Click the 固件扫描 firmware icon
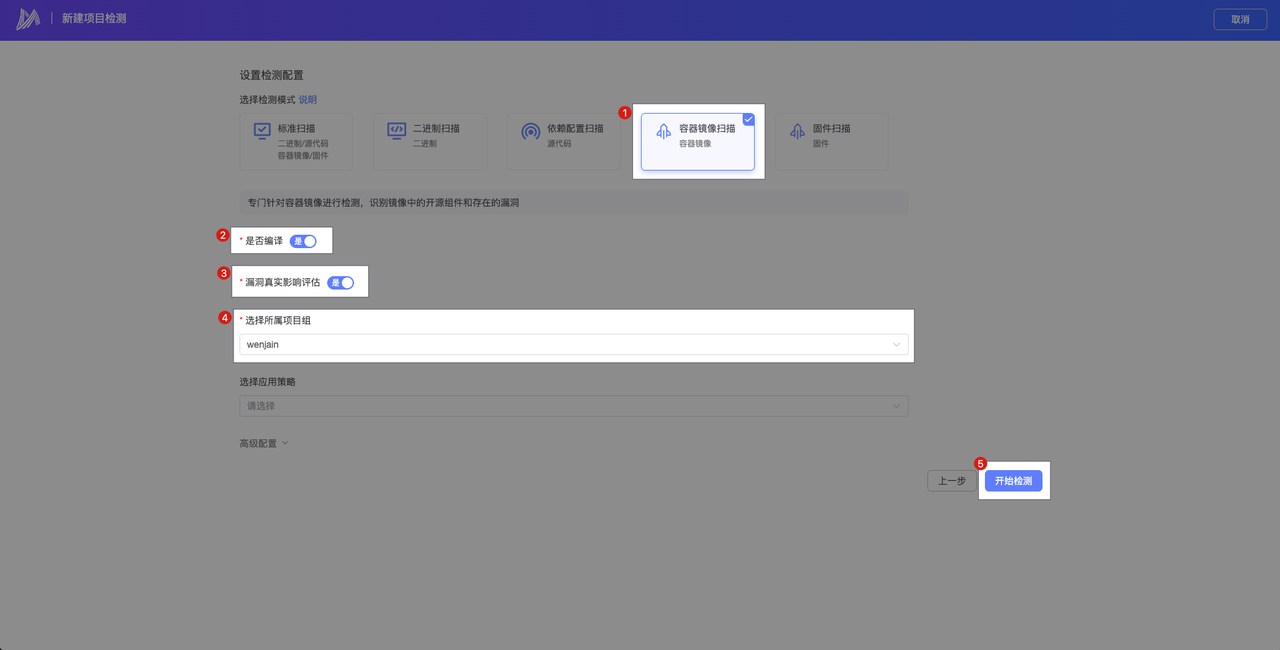Screen dimensions: 1280x650 (x=797, y=132)
